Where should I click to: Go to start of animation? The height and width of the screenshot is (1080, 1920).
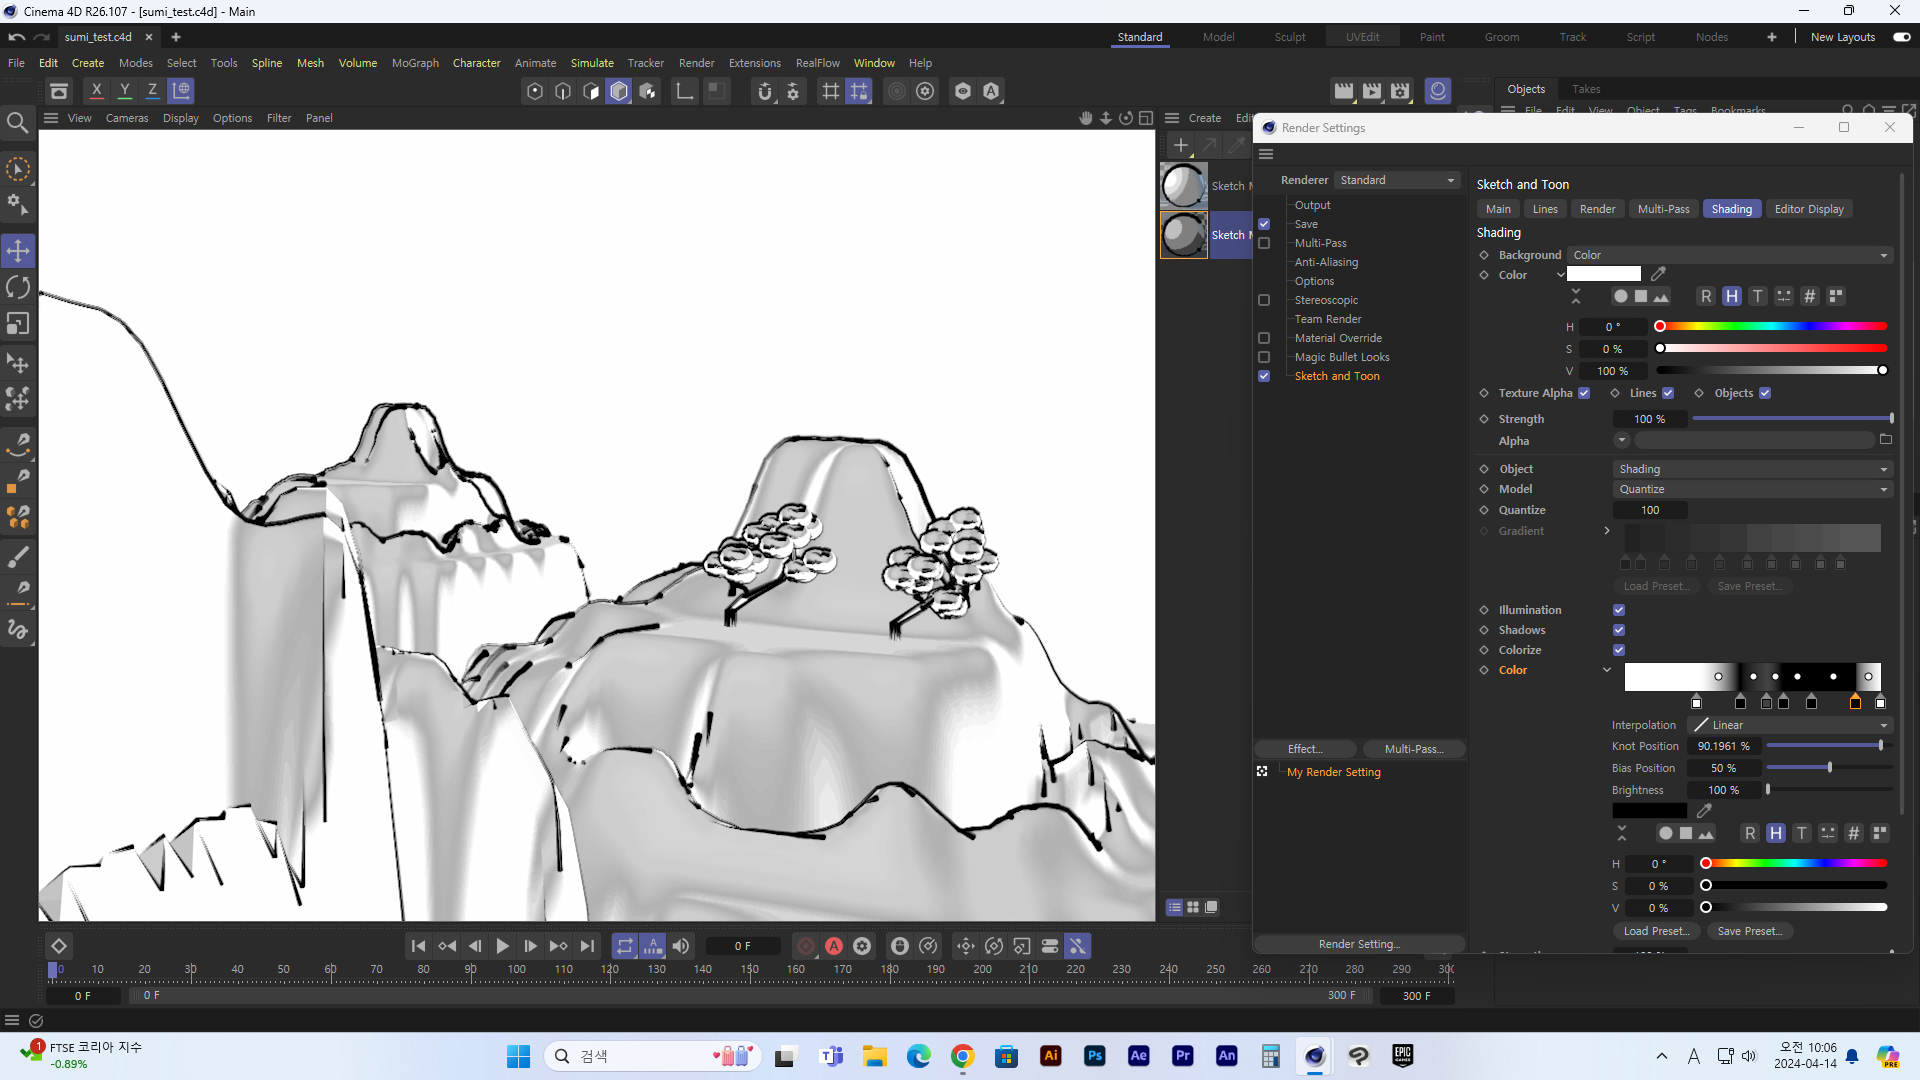coord(418,946)
